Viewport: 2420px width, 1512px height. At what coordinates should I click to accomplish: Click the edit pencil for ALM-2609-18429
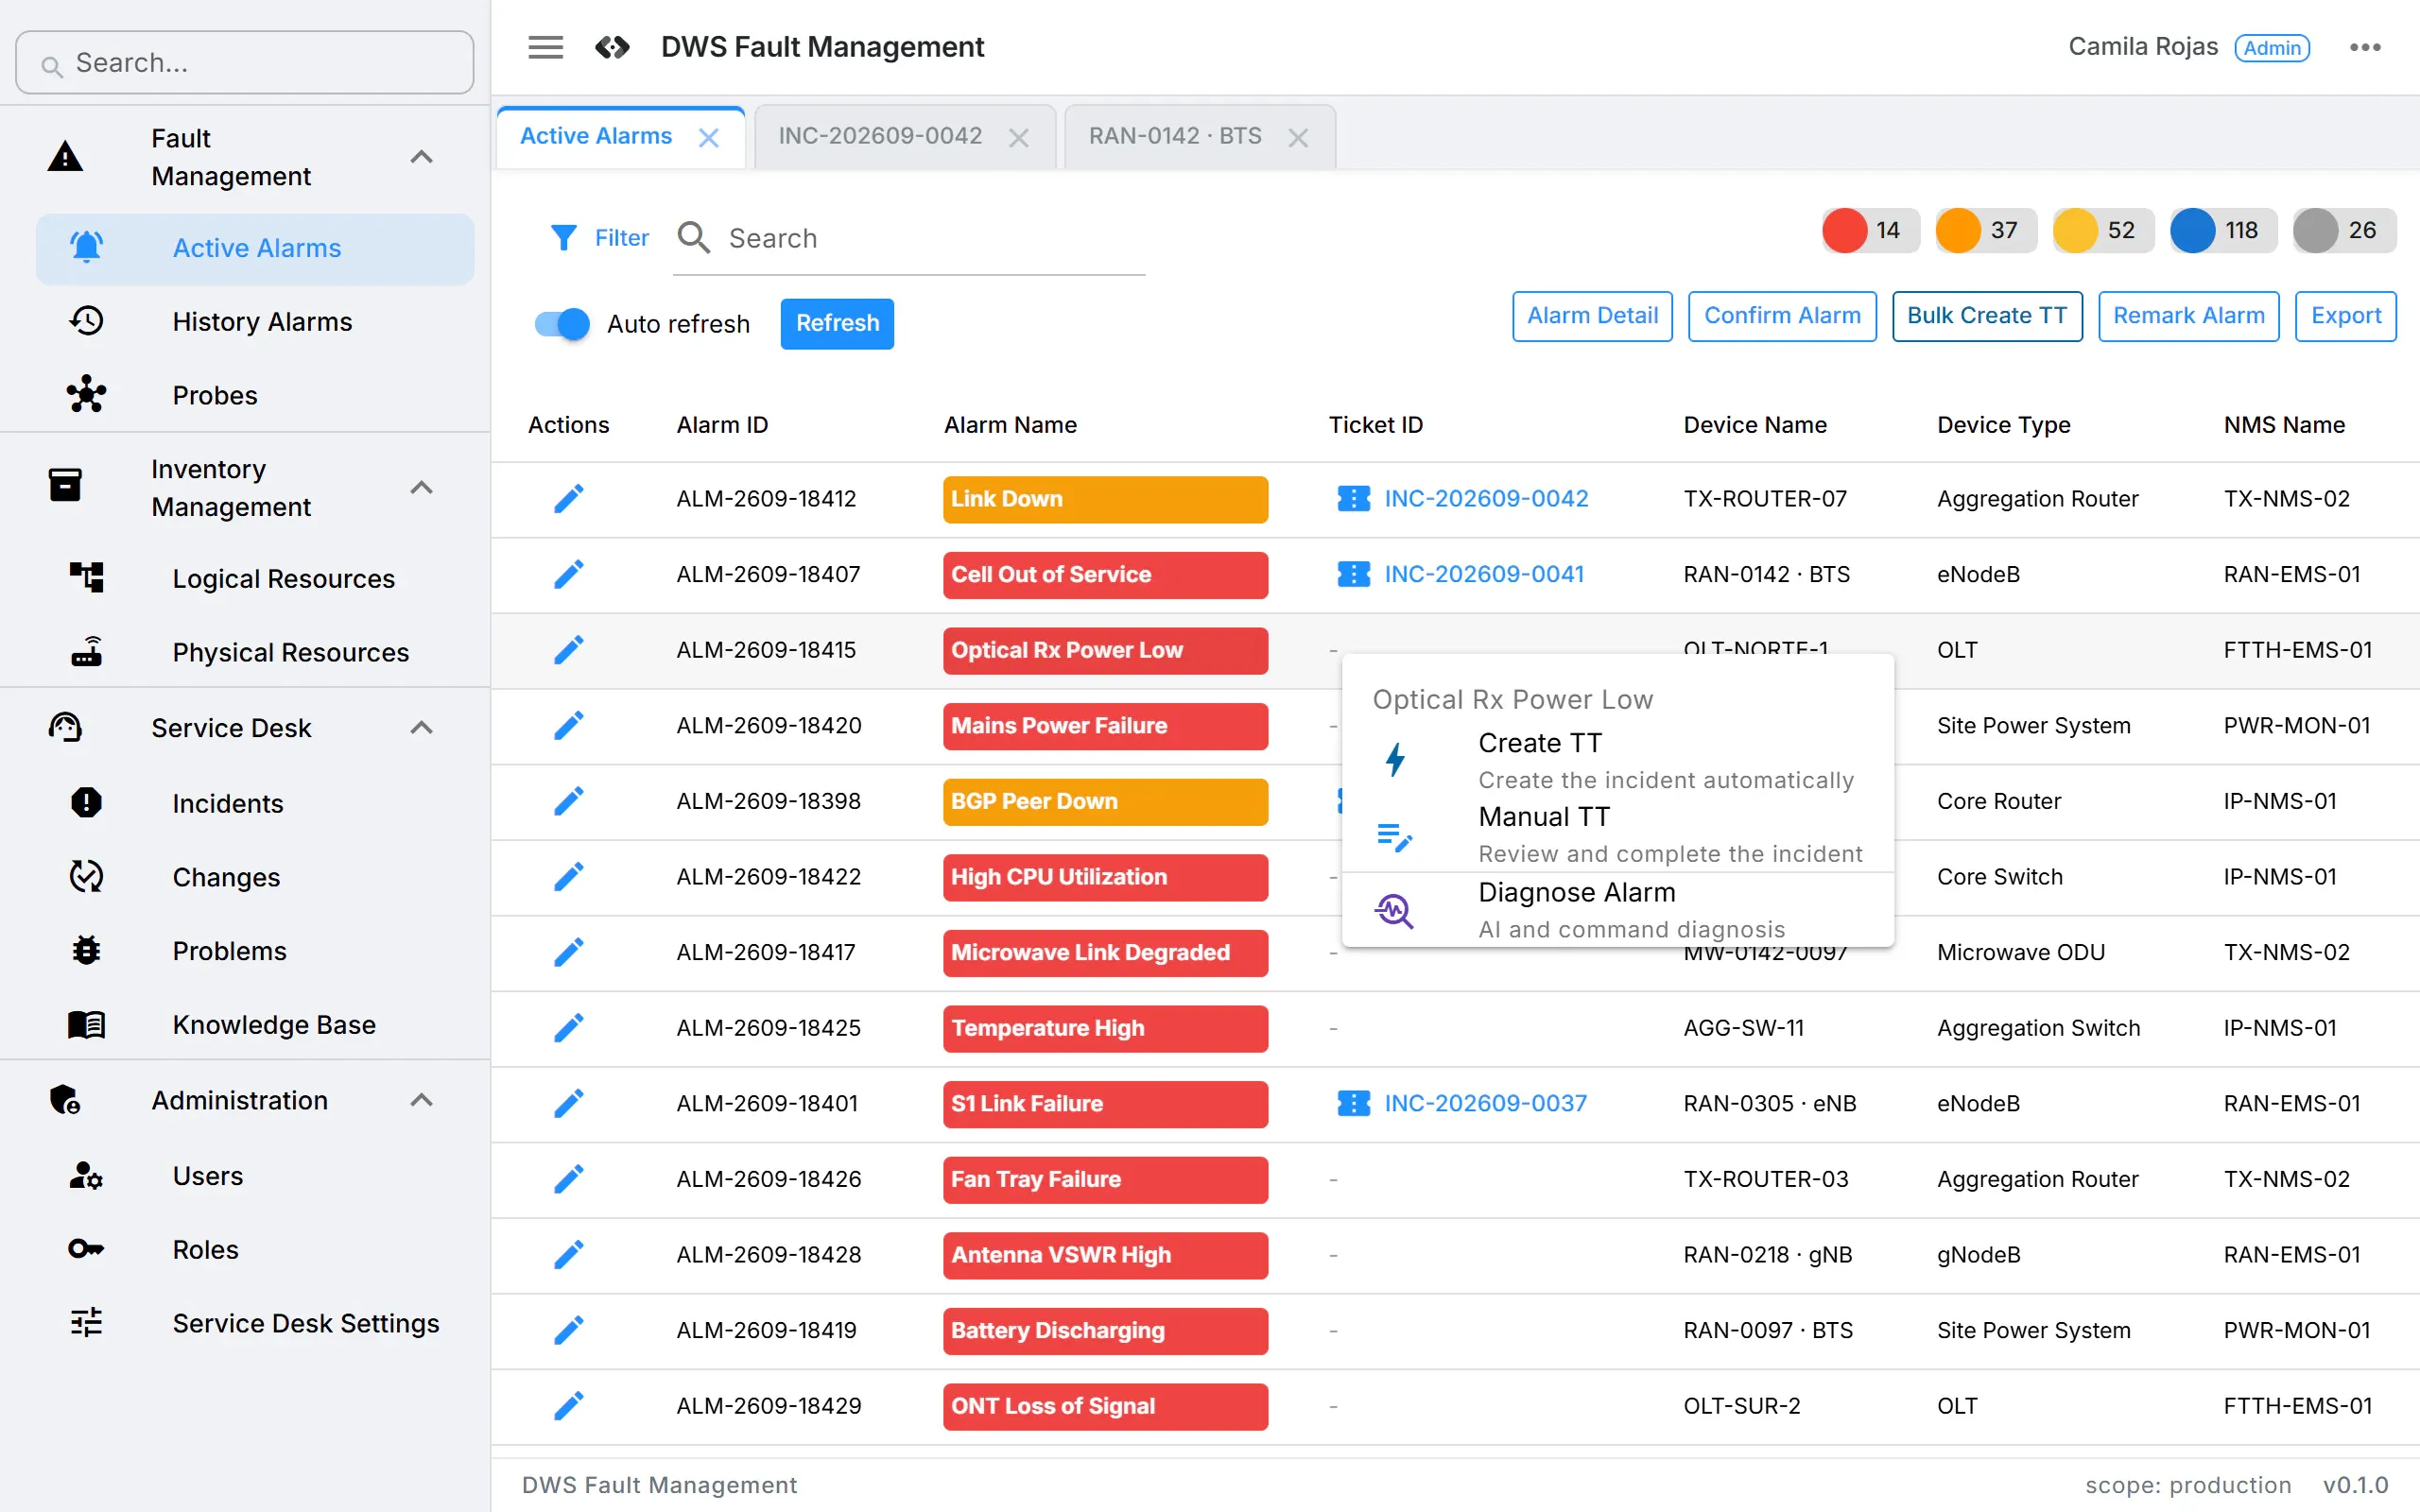[x=568, y=1406]
